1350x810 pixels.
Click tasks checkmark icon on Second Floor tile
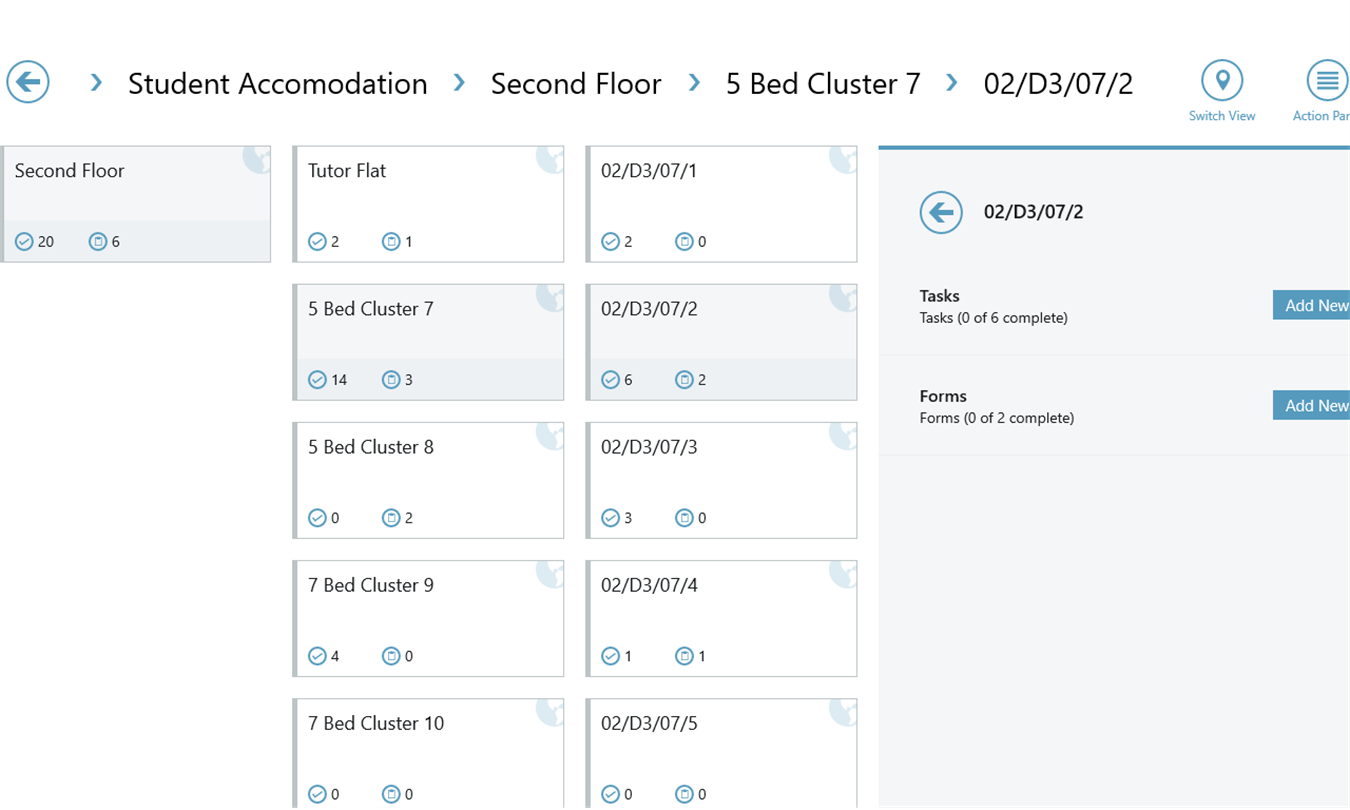(25, 242)
